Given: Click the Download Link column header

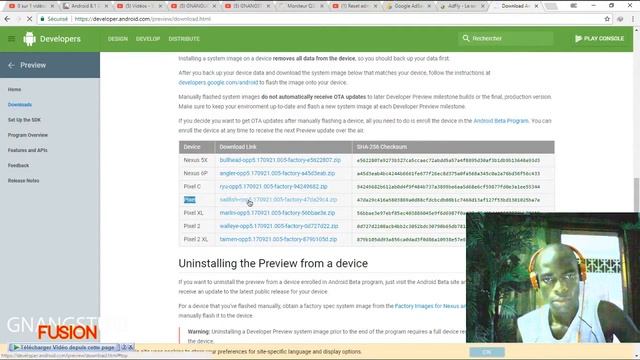Looking at the screenshot, I should click(238, 147).
